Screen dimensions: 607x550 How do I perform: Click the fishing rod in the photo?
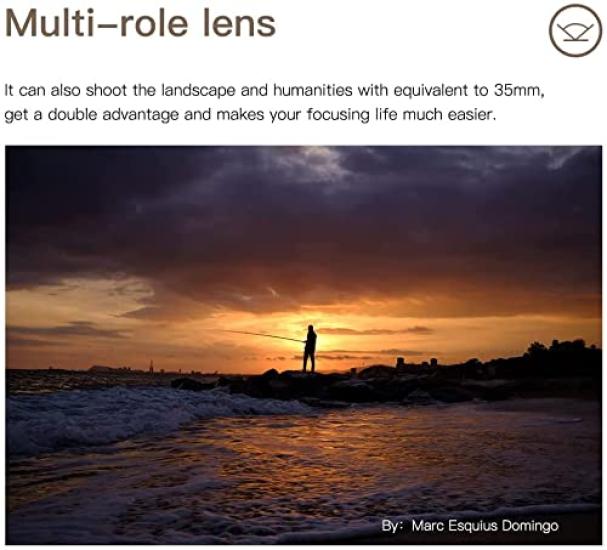[263, 335]
